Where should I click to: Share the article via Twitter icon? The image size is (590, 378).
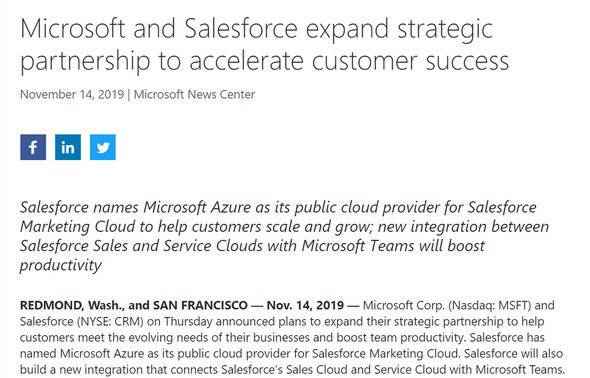click(103, 147)
